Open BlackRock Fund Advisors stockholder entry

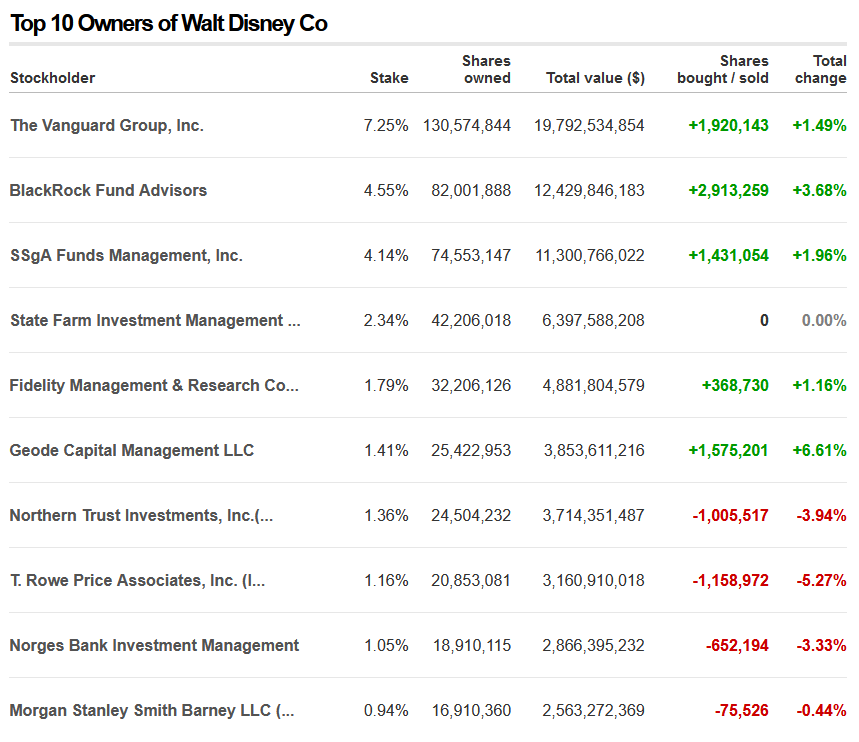108,191
